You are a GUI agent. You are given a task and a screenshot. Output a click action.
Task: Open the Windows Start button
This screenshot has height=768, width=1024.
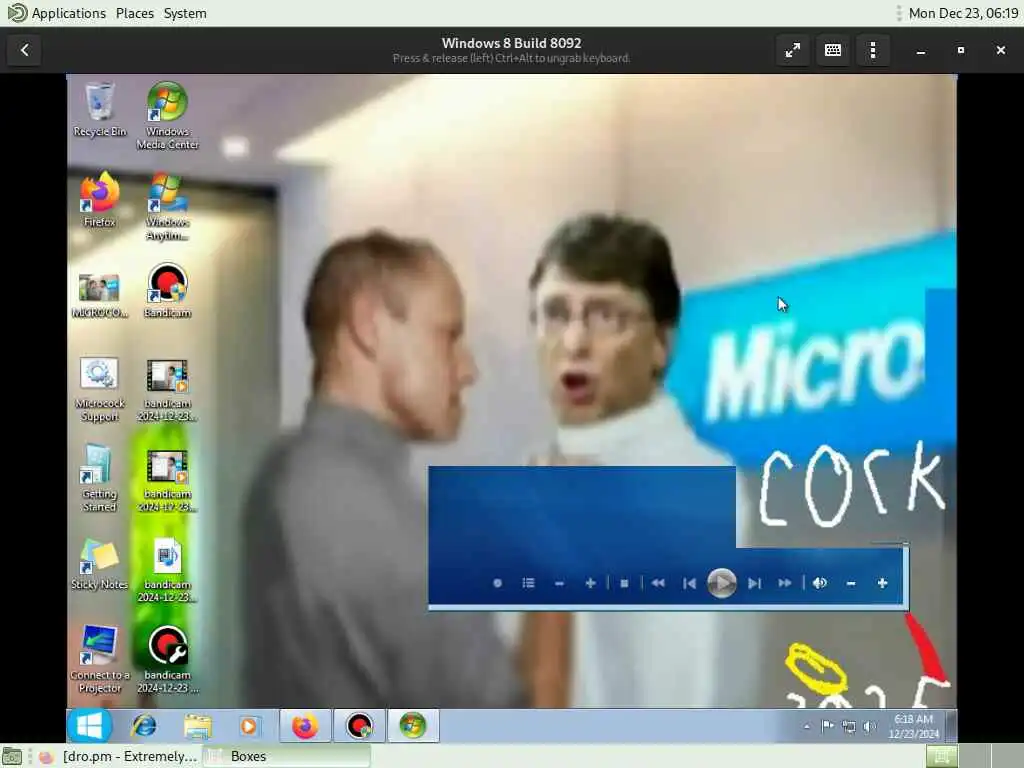click(89, 726)
